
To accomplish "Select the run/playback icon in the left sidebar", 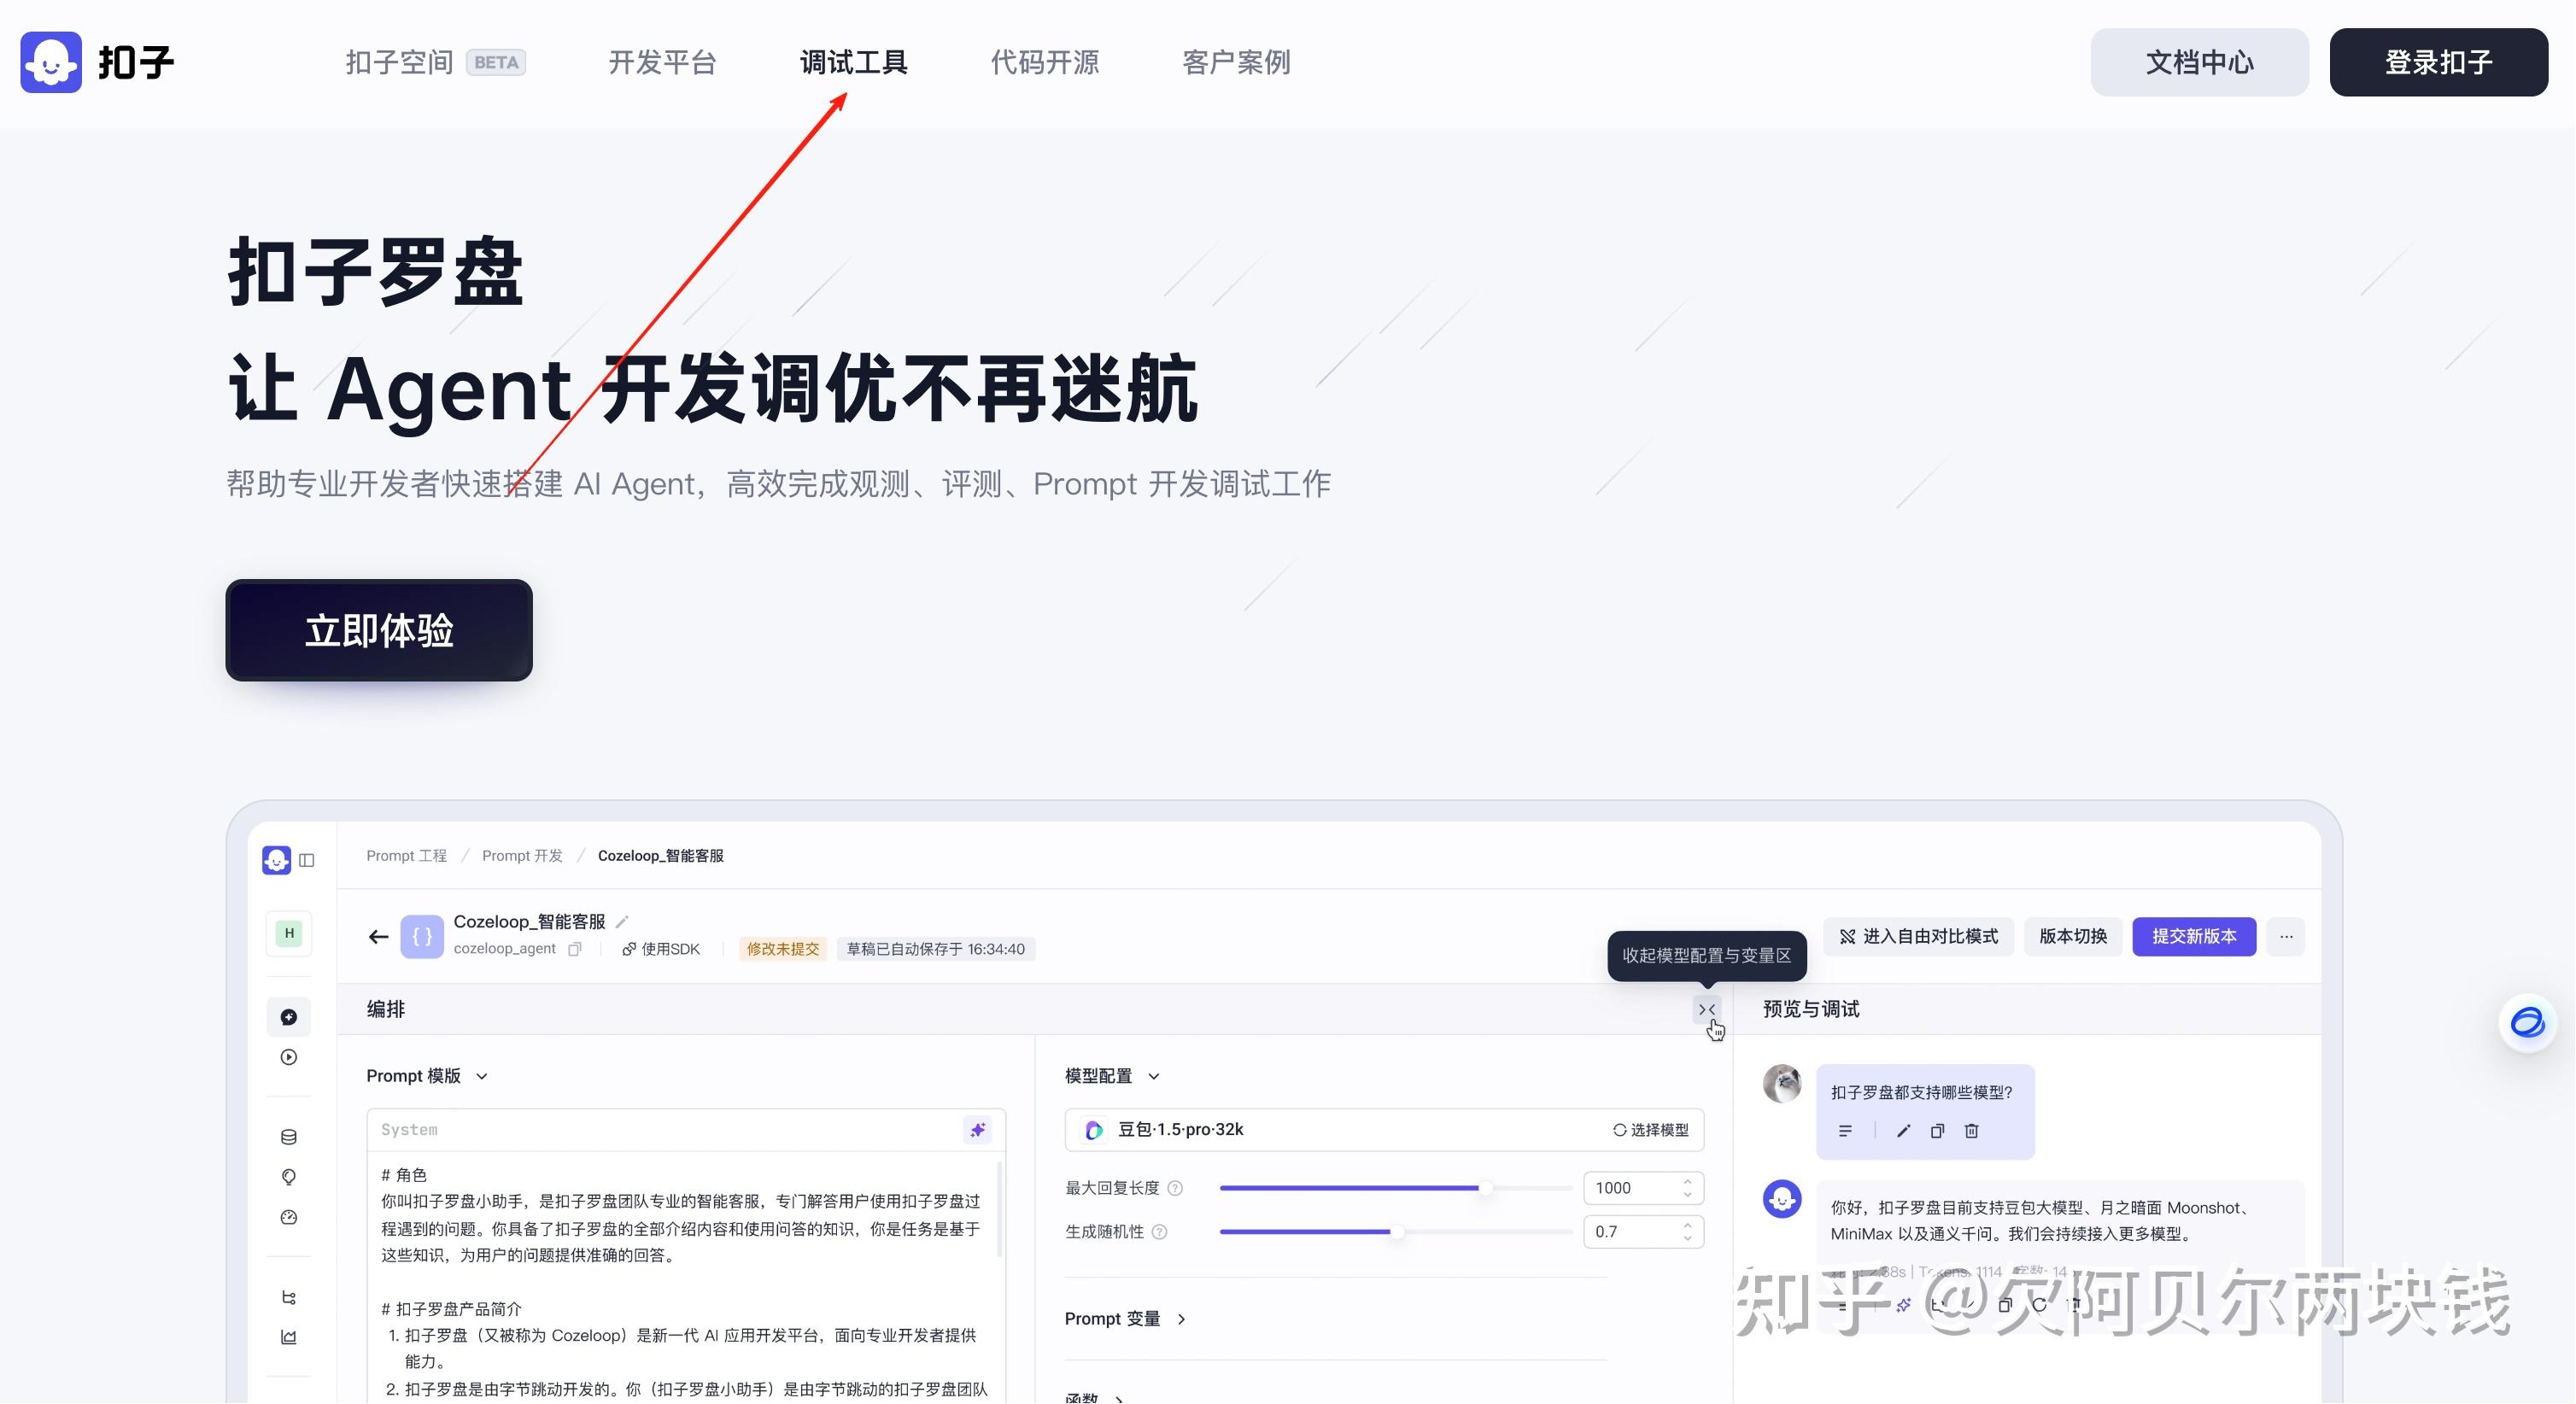I will tap(288, 1057).
